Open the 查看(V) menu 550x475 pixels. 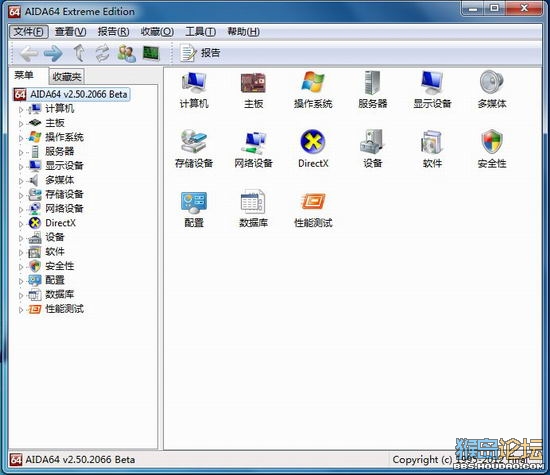(x=71, y=32)
